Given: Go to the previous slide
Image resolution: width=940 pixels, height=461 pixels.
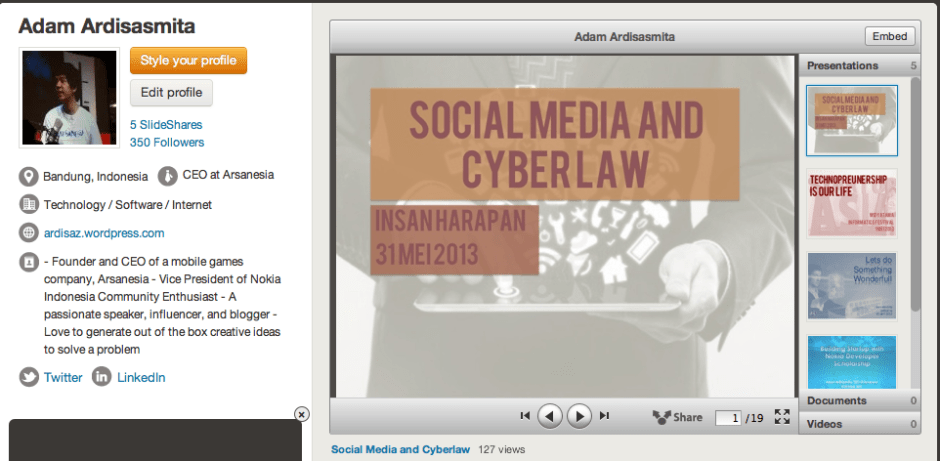Looking at the screenshot, I should coord(550,415).
